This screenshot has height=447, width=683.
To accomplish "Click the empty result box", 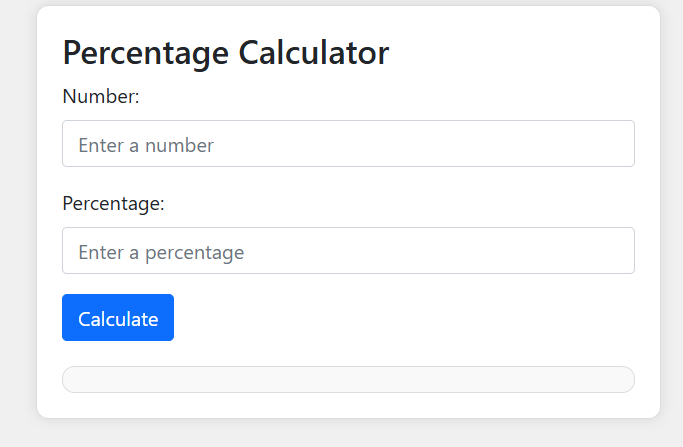I will 348,380.
